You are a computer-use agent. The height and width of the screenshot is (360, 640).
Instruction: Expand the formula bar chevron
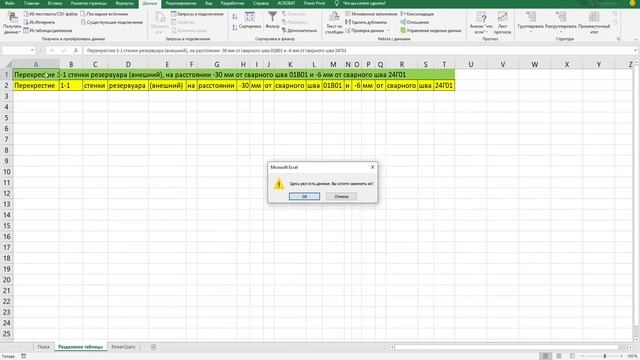point(635,51)
